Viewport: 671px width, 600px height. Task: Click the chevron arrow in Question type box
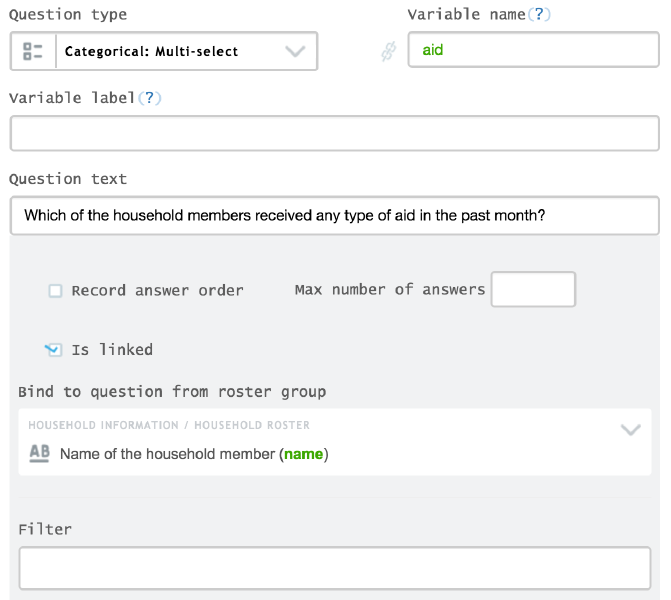point(294,51)
